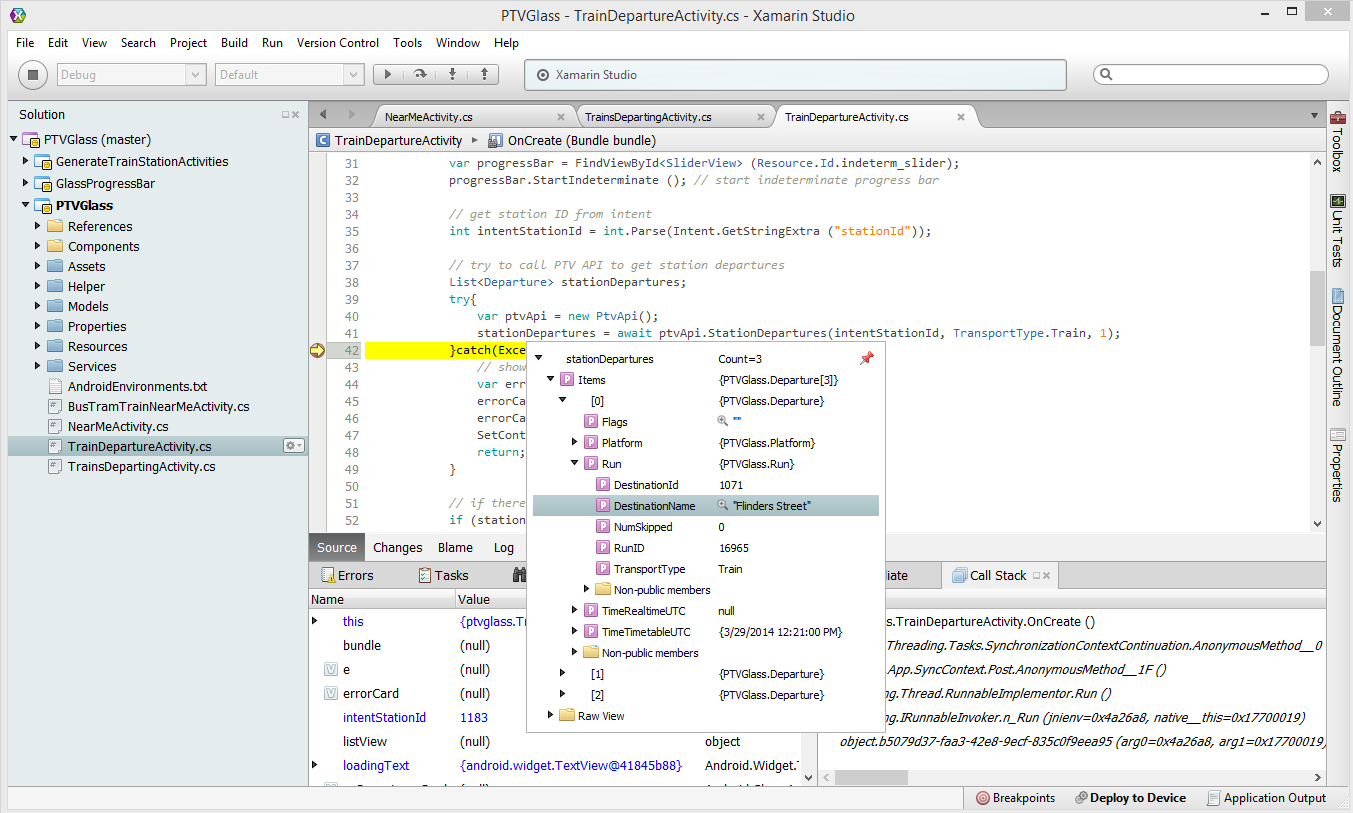Select RunID row in debug tooltip
This screenshot has width=1353, height=813.
coord(706,548)
